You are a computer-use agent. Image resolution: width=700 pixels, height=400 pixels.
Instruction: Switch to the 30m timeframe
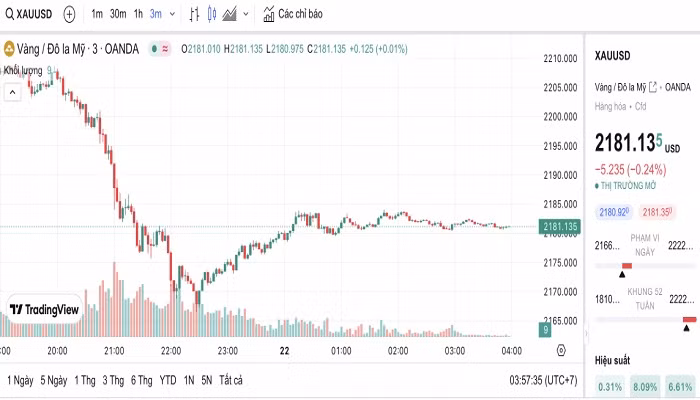click(x=117, y=15)
